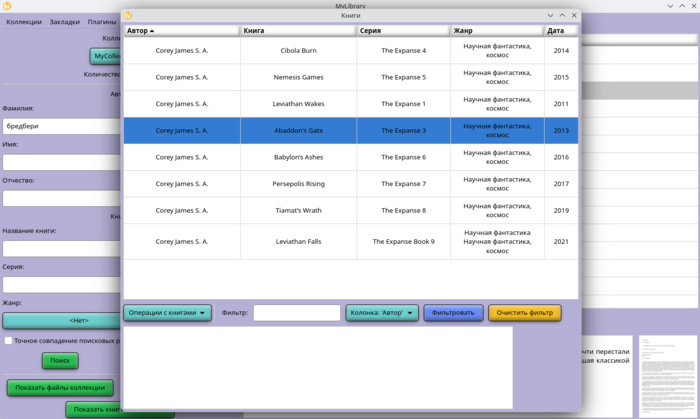Toggle exact search match checkbox
700x419 pixels.
point(8,341)
